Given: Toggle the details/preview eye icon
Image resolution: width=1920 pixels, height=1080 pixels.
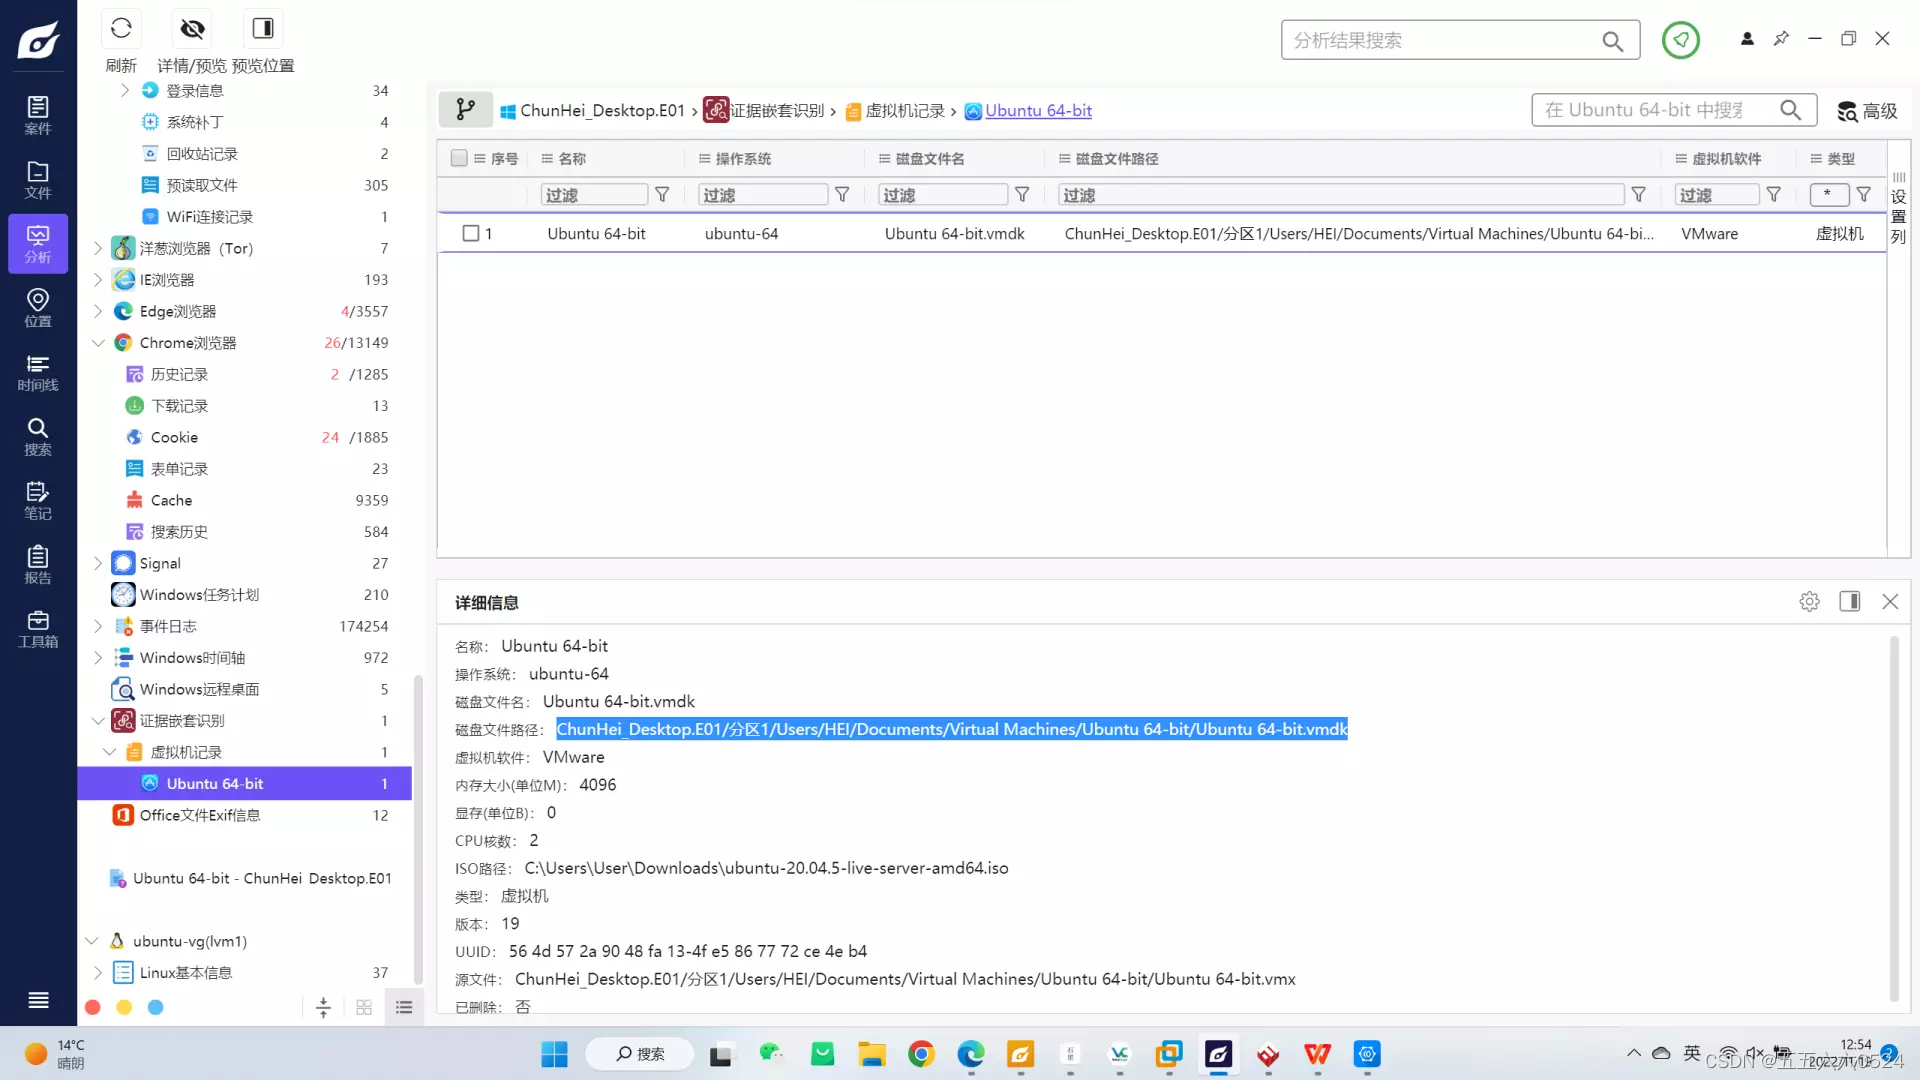Looking at the screenshot, I should click(x=192, y=28).
